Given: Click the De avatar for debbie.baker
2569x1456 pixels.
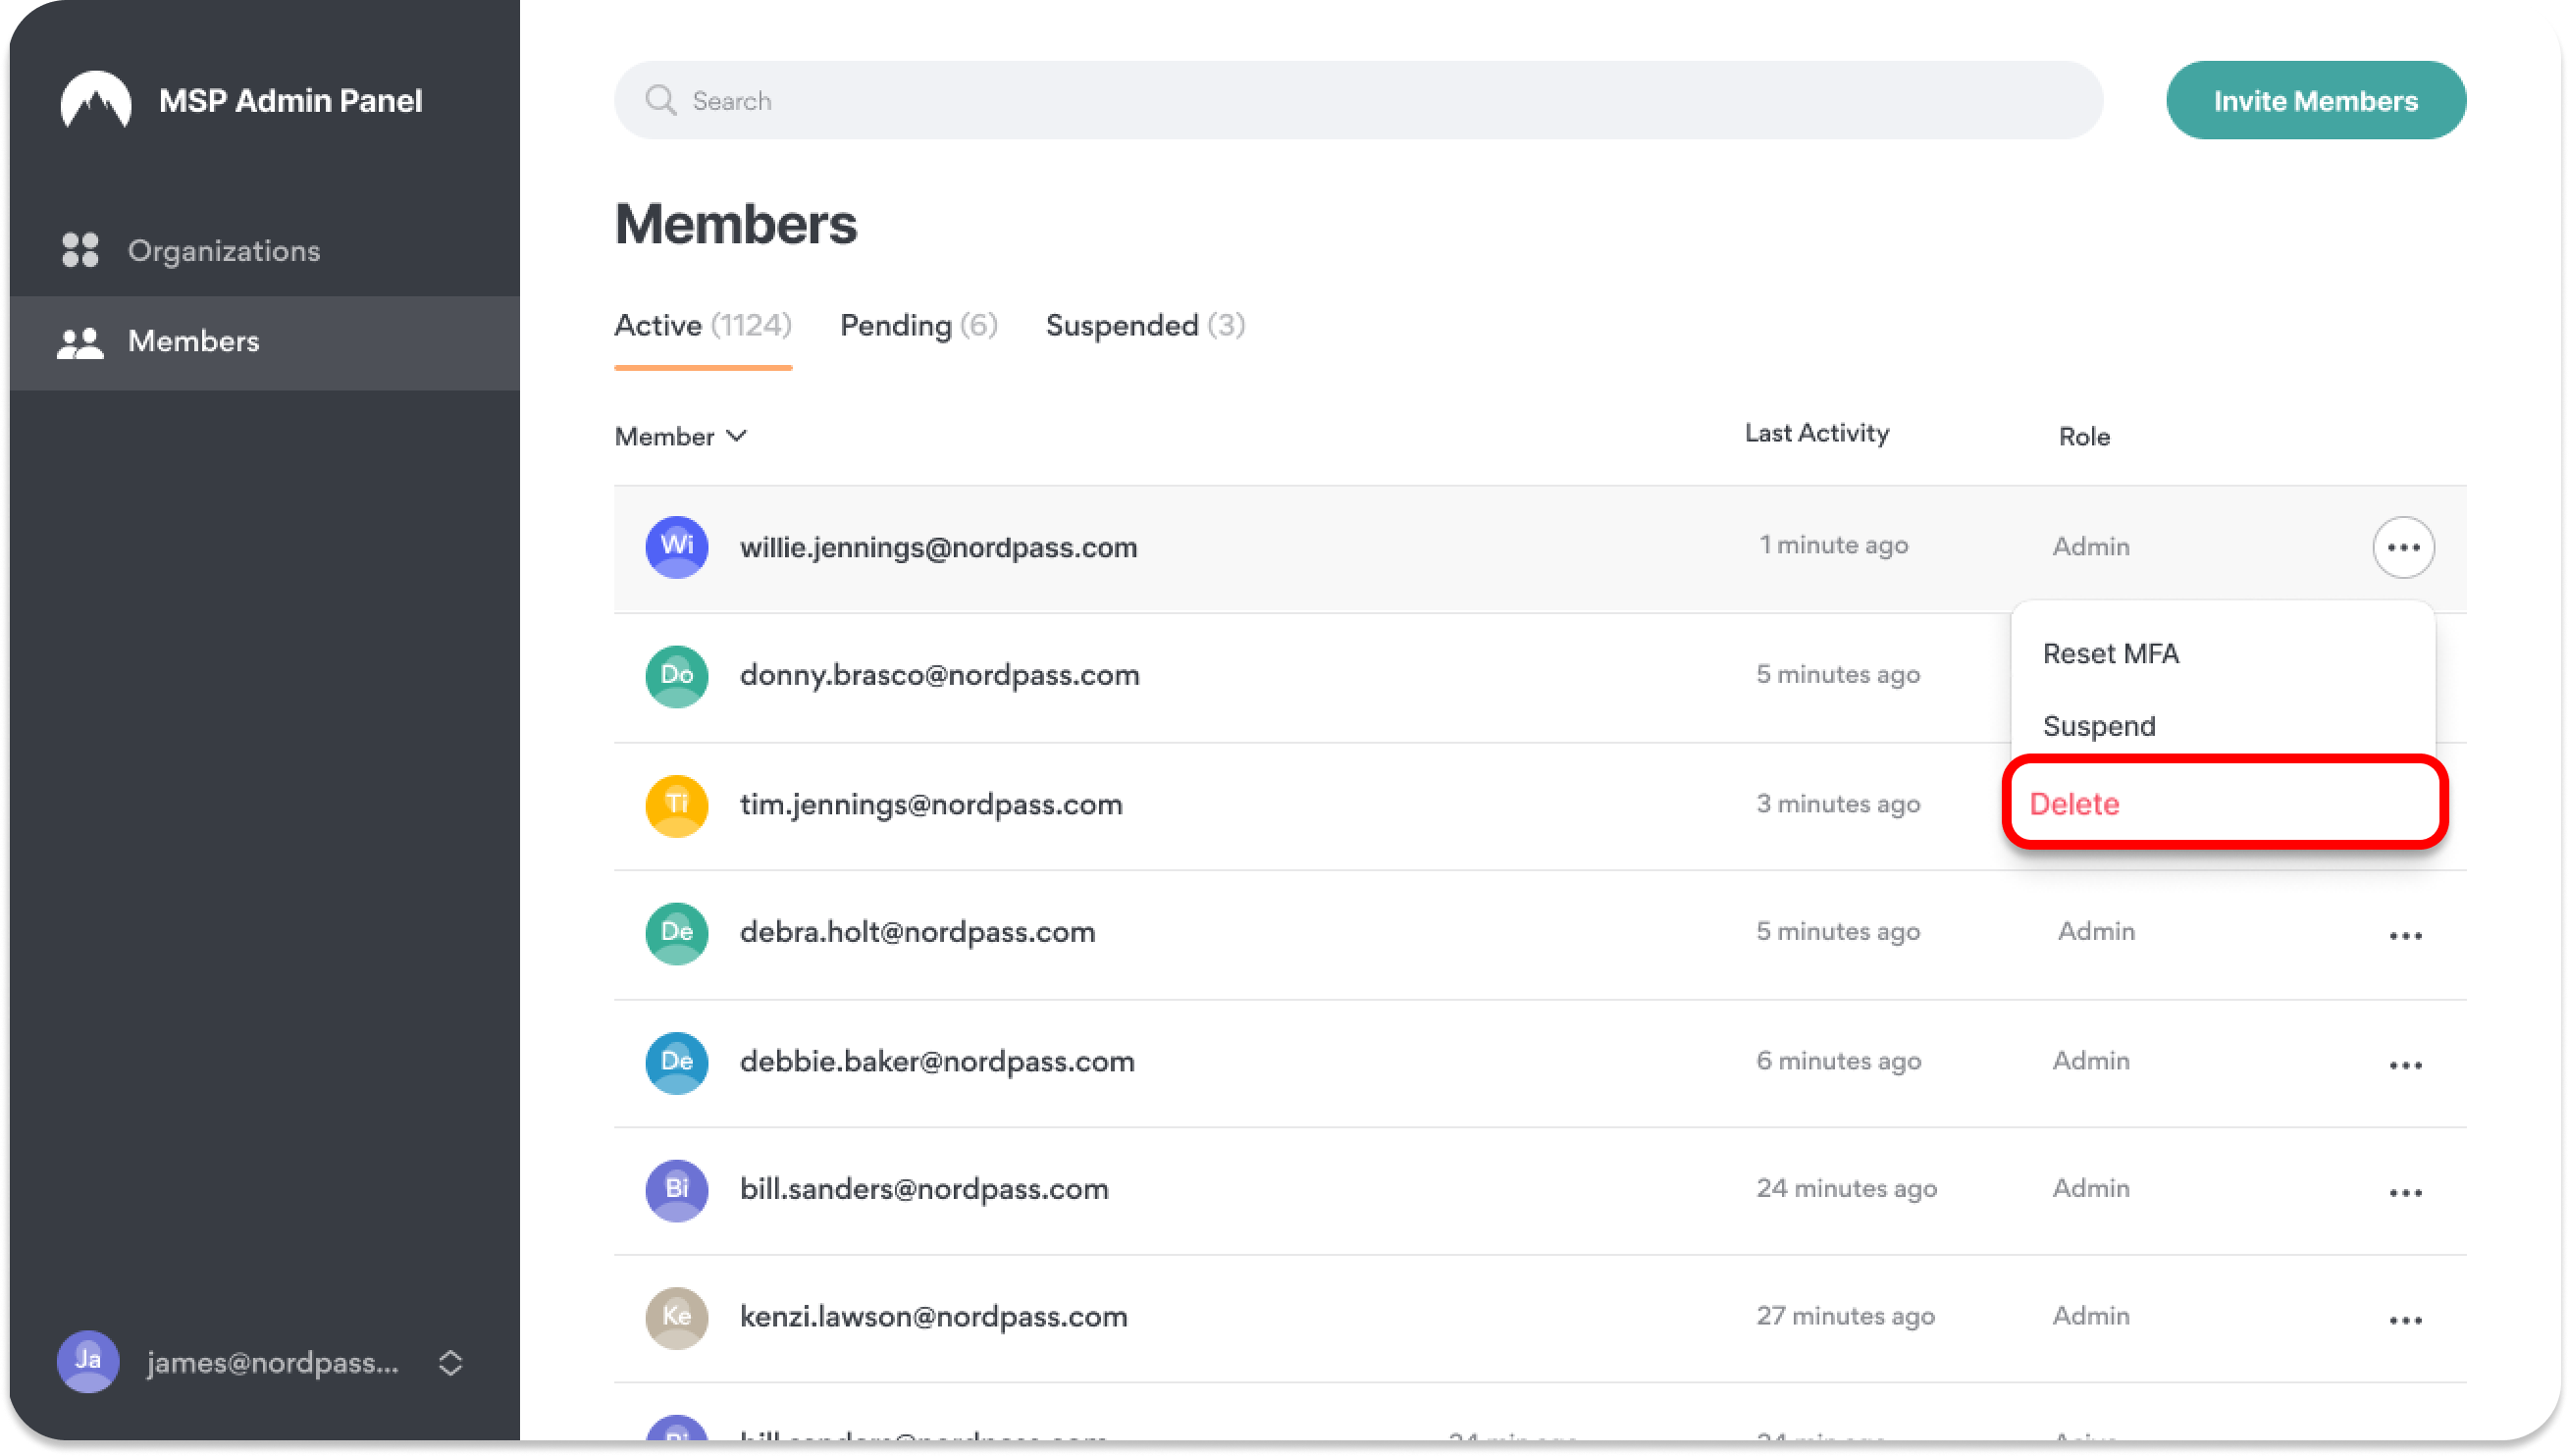Looking at the screenshot, I should point(677,1062).
